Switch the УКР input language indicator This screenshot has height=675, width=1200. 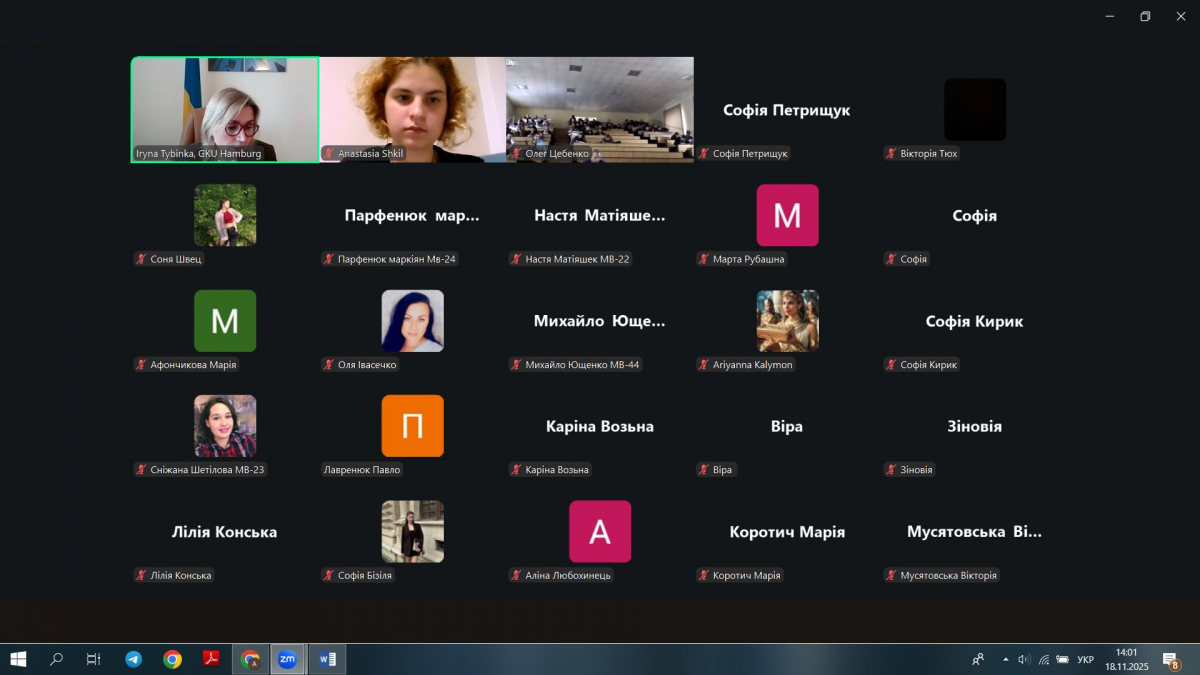click(1085, 659)
